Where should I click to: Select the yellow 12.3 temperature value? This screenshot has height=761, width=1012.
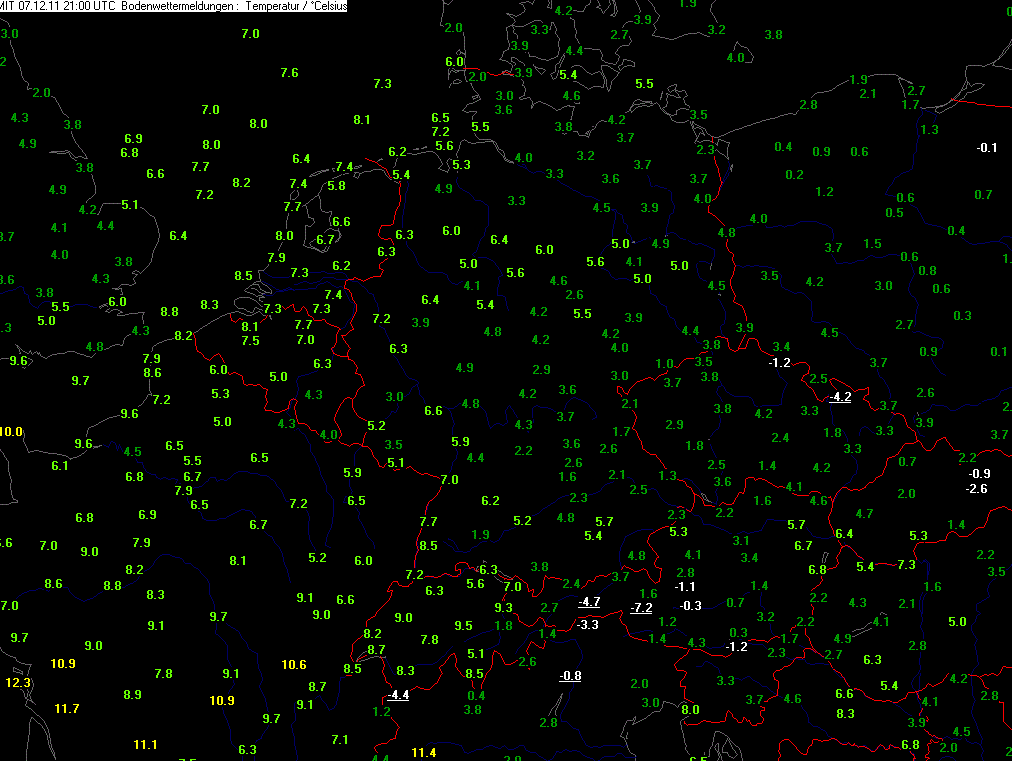click(x=18, y=683)
